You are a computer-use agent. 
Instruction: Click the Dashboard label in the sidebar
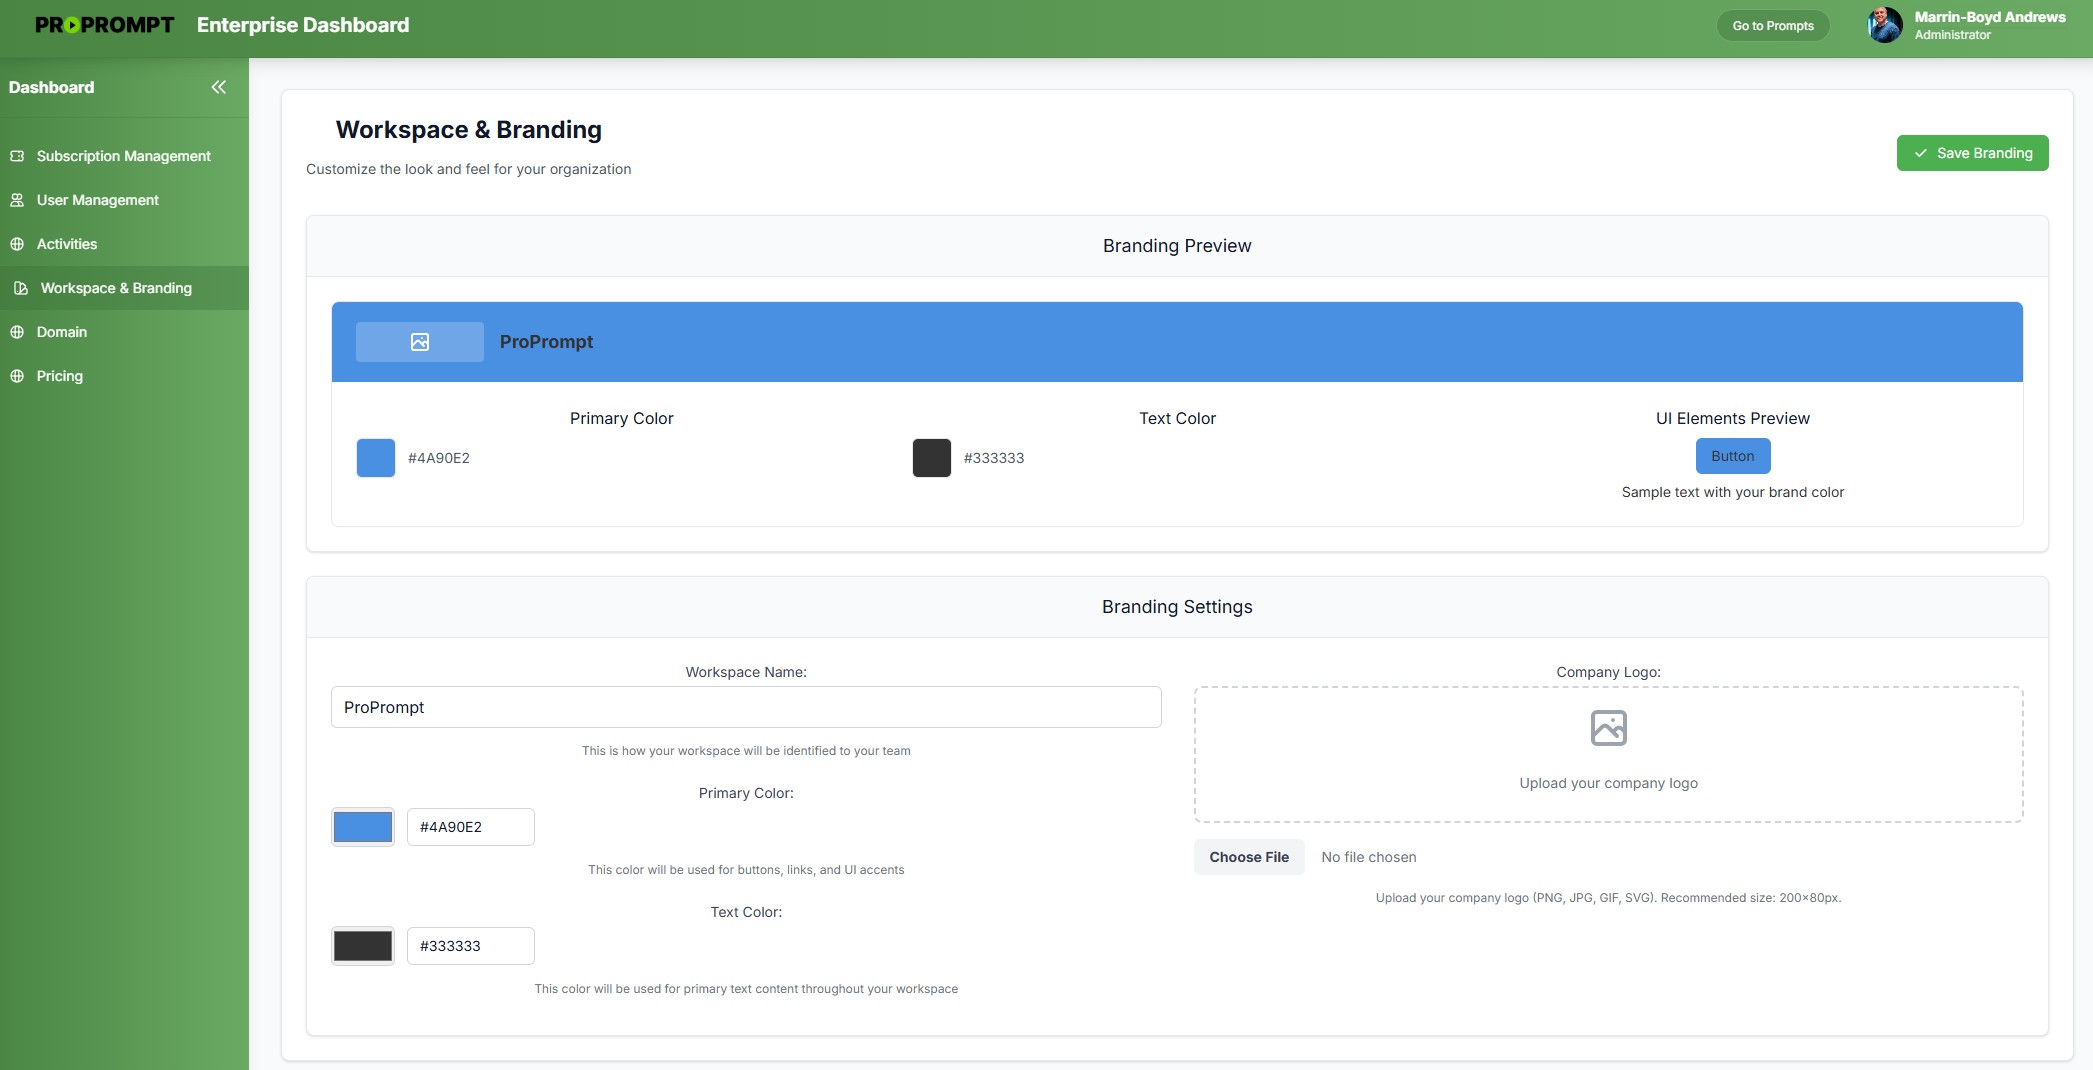(x=52, y=87)
